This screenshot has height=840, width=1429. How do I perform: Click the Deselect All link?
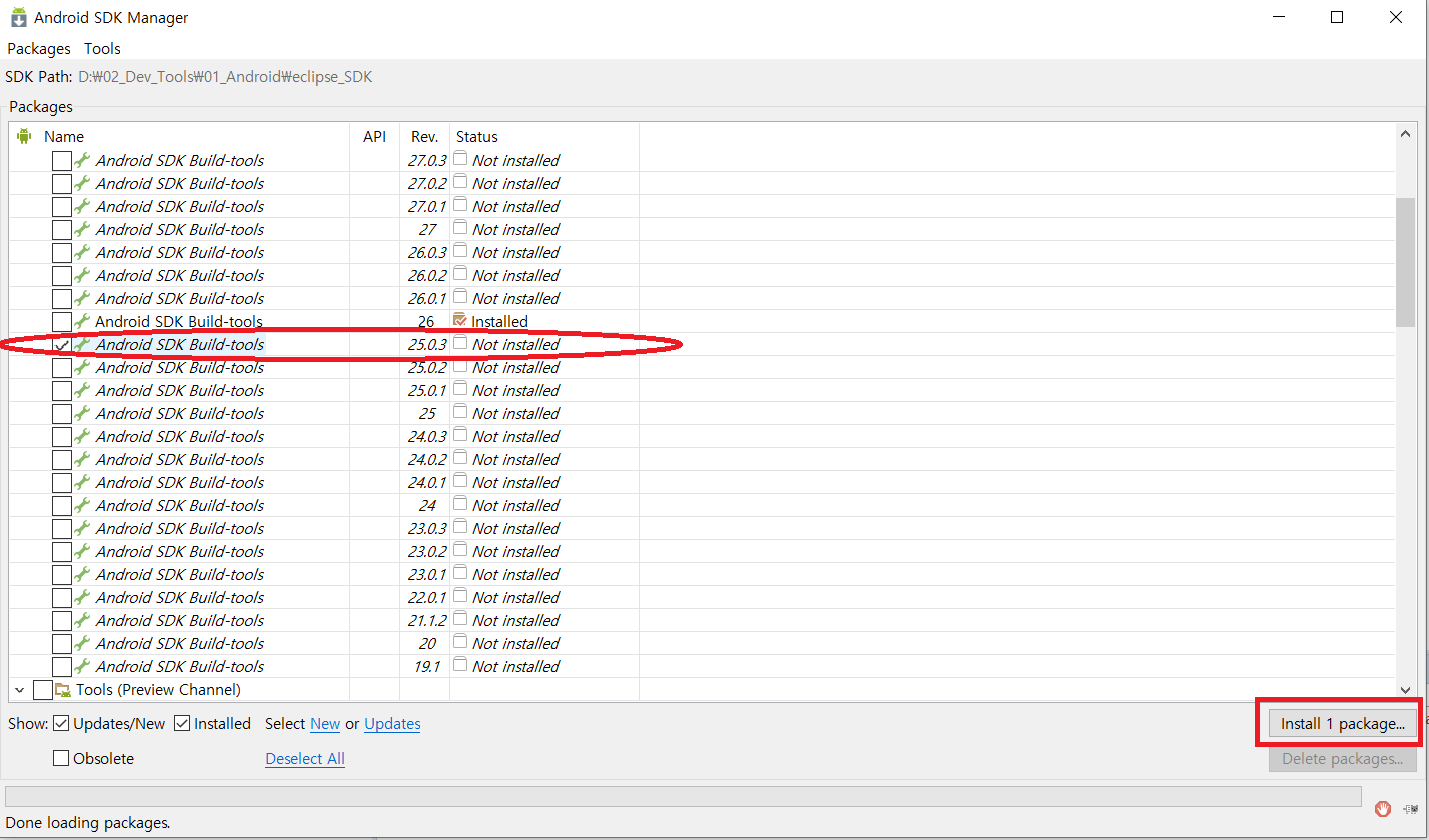coord(305,758)
